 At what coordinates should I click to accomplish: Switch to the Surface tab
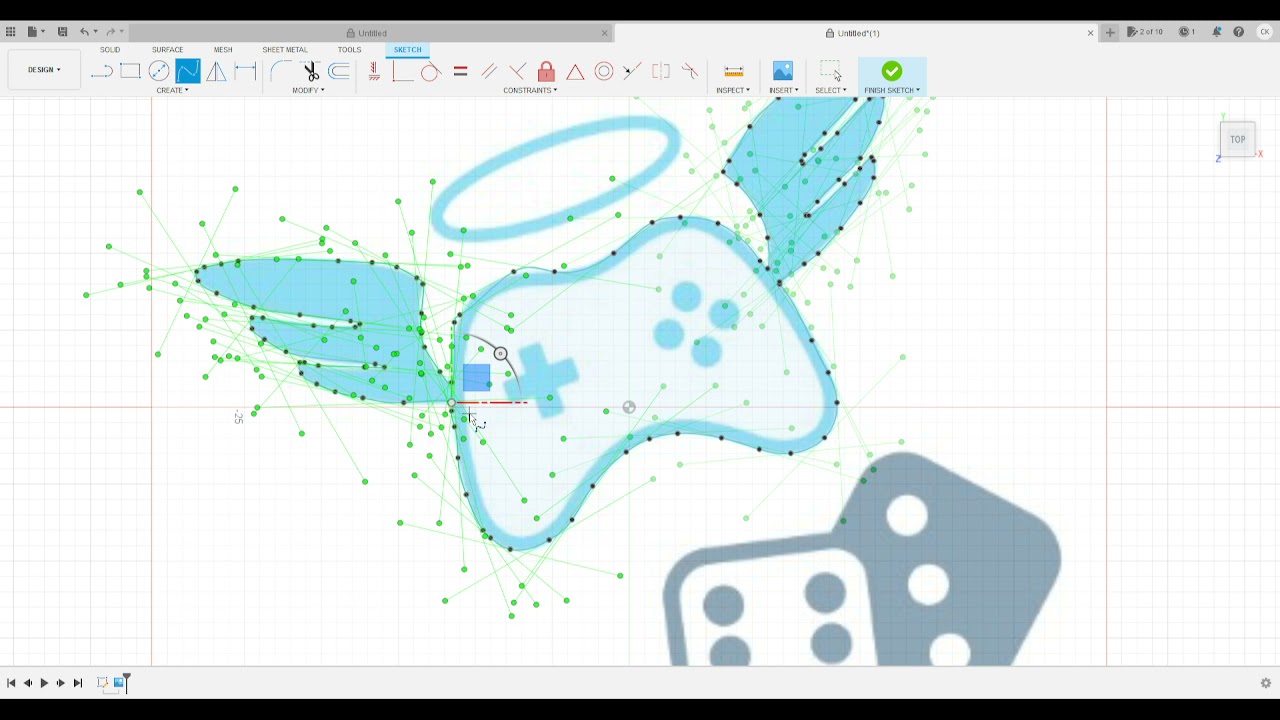pos(167,49)
